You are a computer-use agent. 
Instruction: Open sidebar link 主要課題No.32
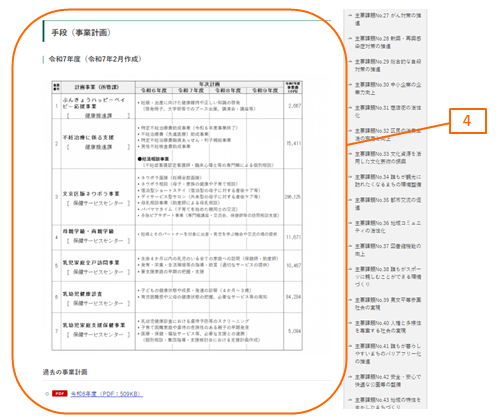(388, 134)
